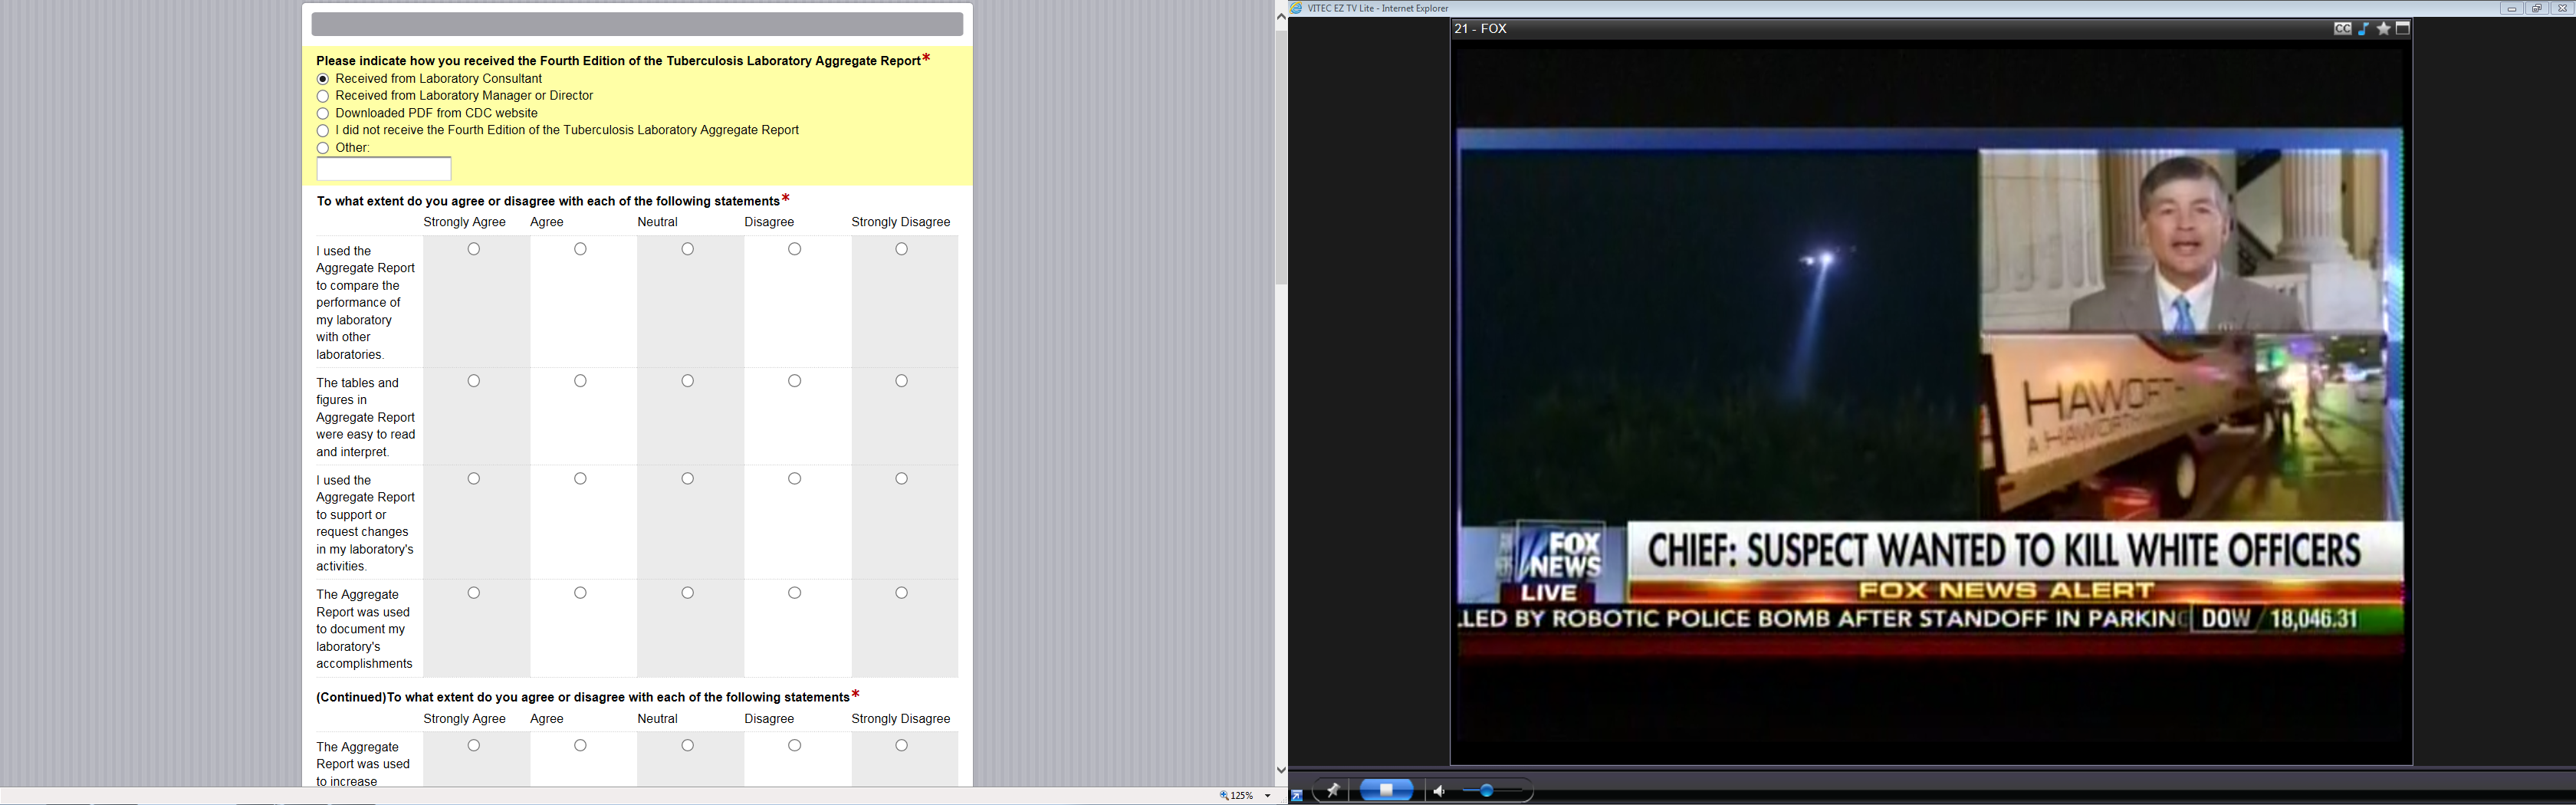
Task: Select 'Downloaded PDF from CDC website' option
Action: (323, 114)
